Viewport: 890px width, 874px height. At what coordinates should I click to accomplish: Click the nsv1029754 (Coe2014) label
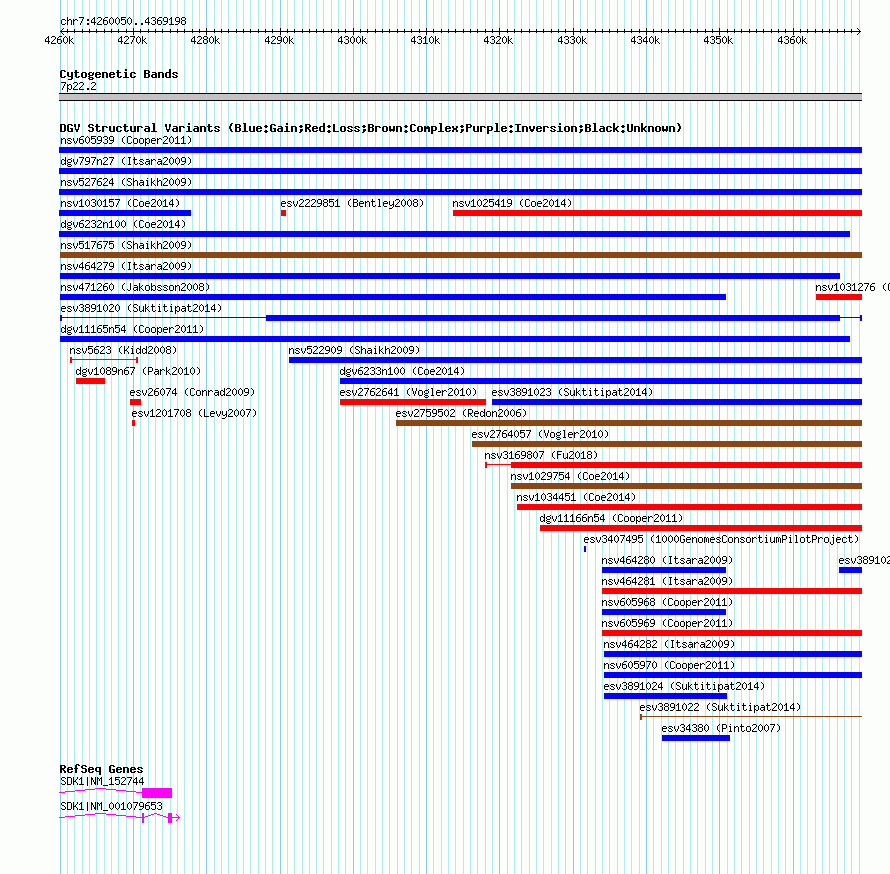pyautogui.click(x=570, y=476)
